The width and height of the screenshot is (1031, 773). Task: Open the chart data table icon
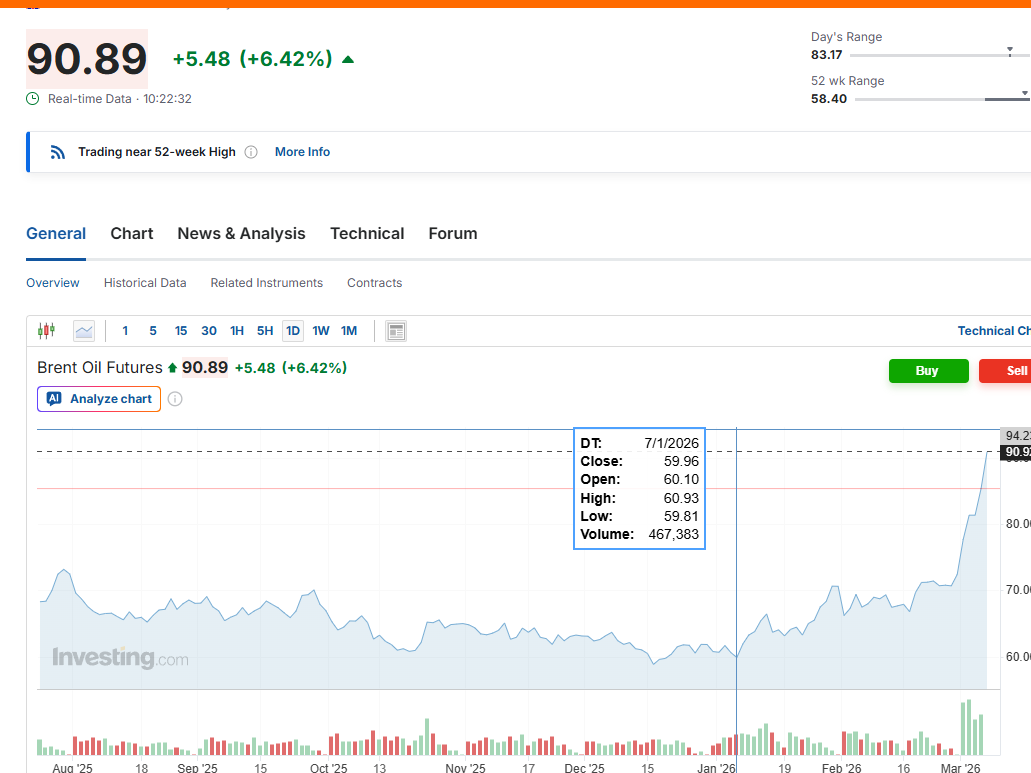pos(396,331)
